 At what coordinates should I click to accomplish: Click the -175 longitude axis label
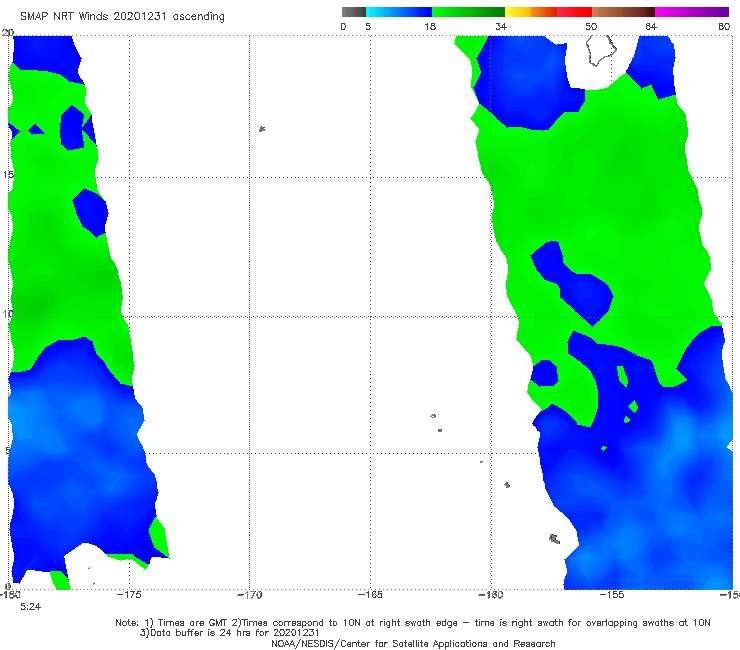(x=129, y=595)
